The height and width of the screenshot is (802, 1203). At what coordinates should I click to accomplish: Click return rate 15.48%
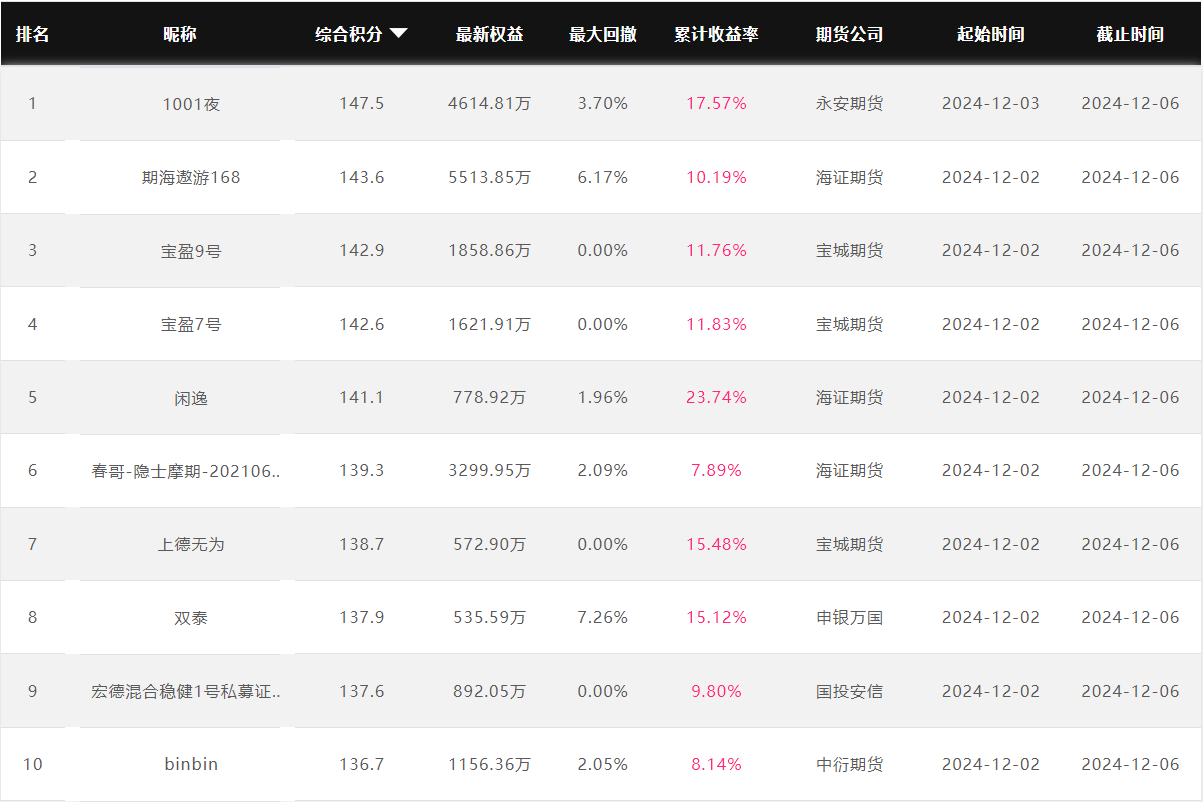tap(716, 544)
